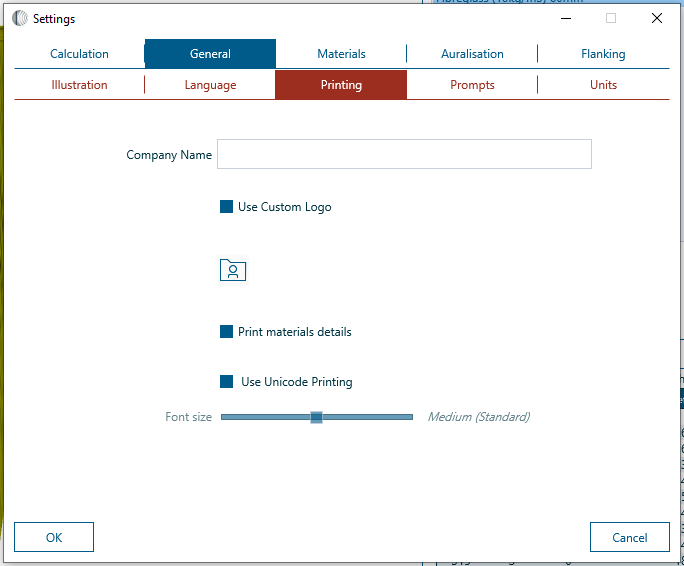Select the Printing sub-tab
Image resolution: width=684 pixels, height=566 pixels.
tap(341, 85)
